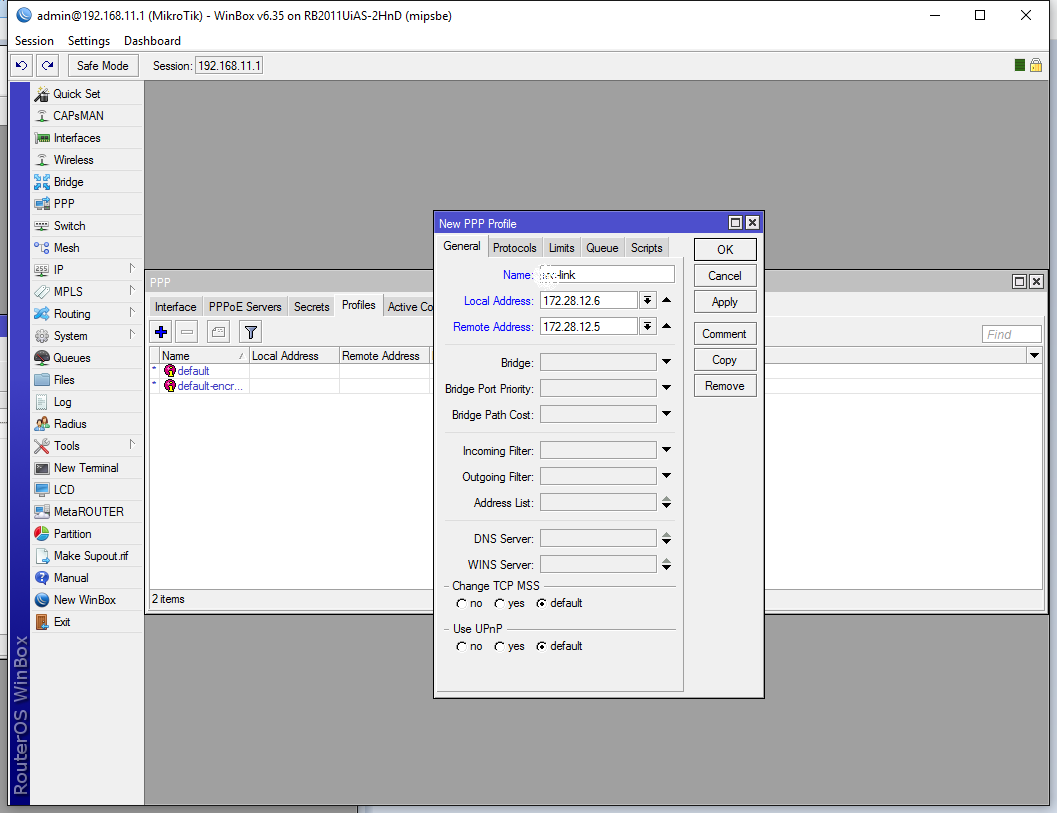Remove profile with minus button
The image size is (1057, 813).
pos(187,332)
